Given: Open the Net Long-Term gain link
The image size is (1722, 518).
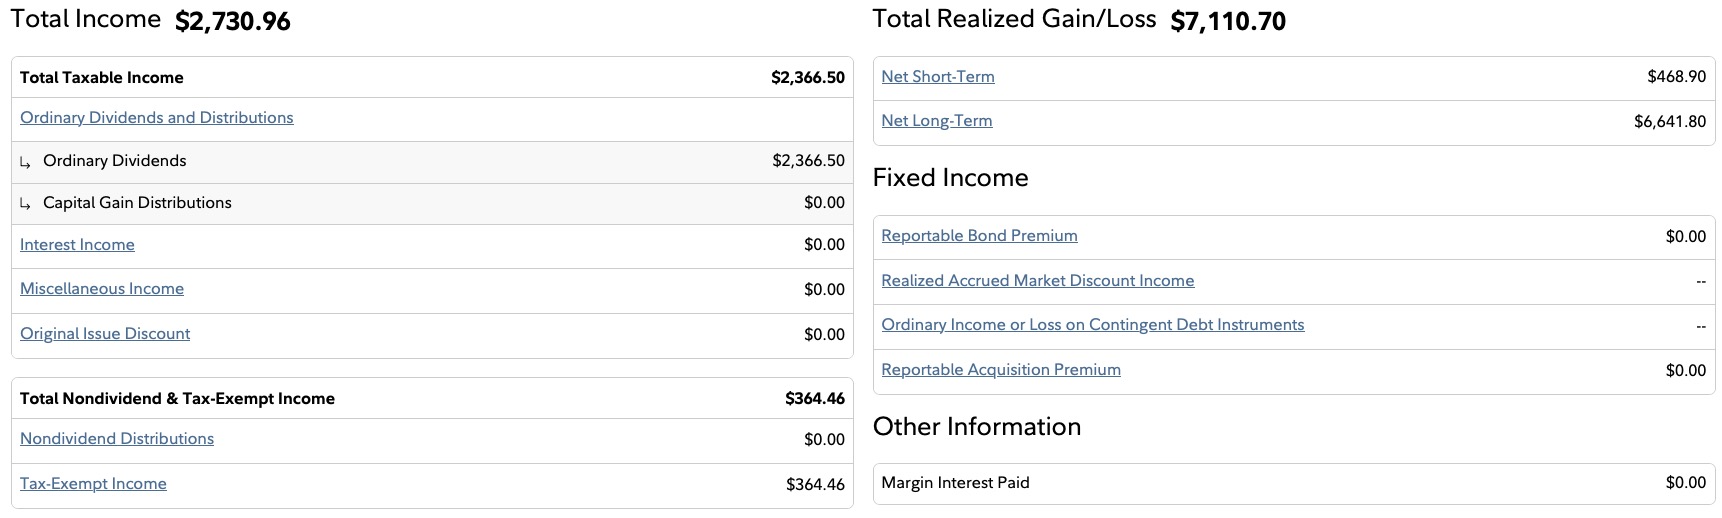Looking at the screenshot, I should (936, 121).
